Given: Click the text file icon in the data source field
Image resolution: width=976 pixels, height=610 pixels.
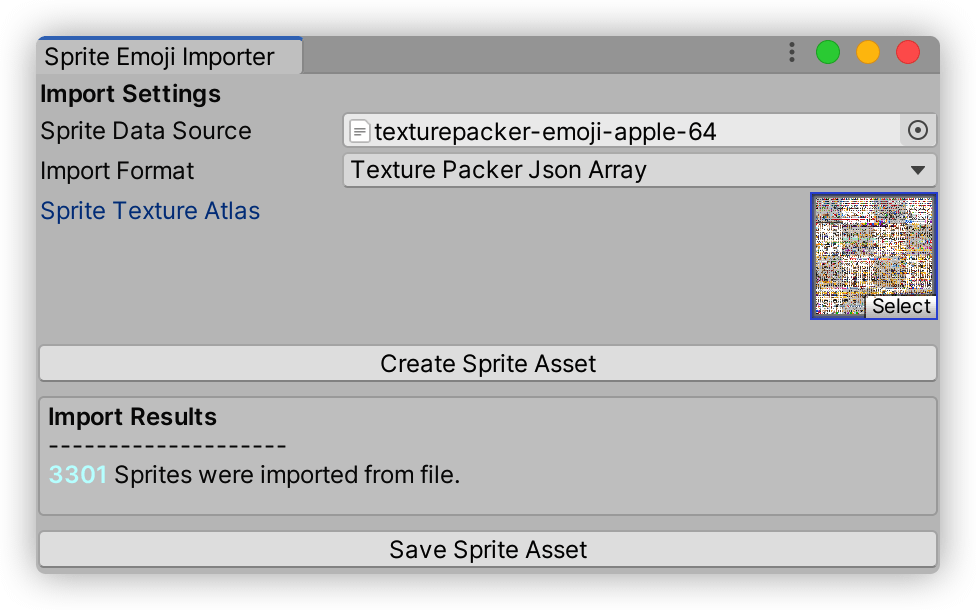Looking at the screenshot, I should pyautogui.click(x=360, y=131).
